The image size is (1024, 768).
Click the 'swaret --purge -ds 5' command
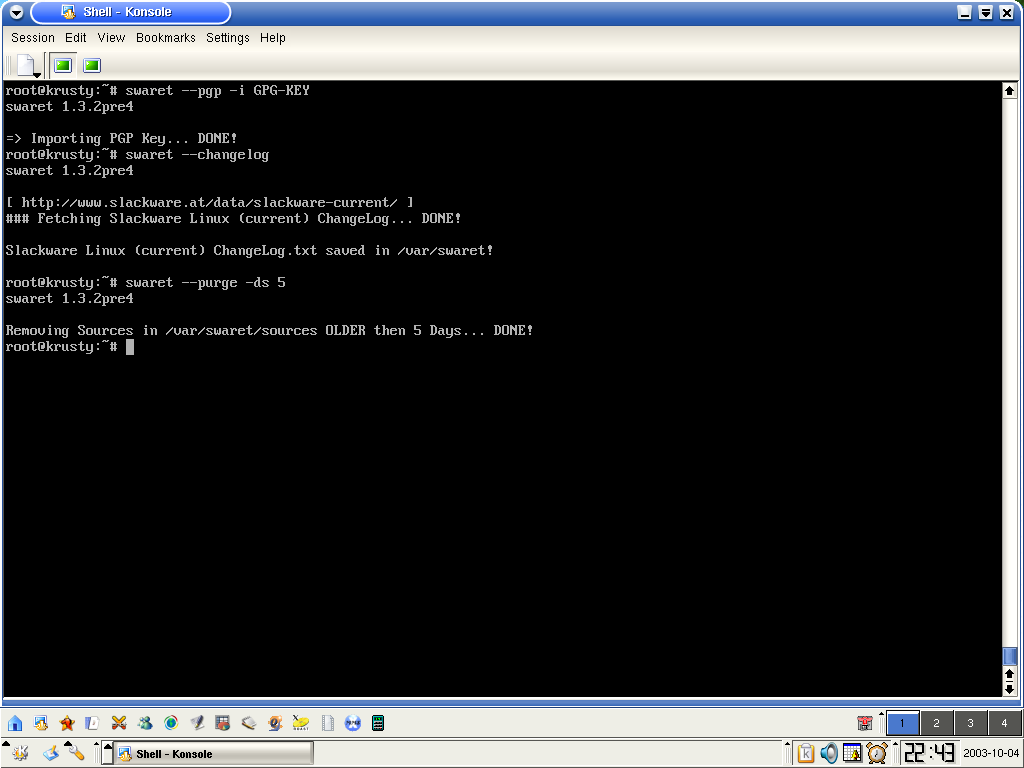(x=205, y=283)
